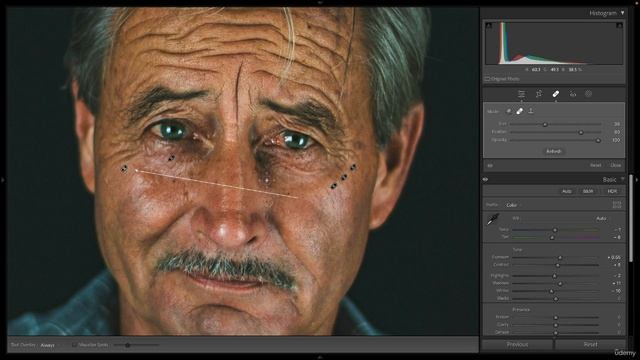Click the Exposure slider handle
This screenshot has height=360, width=640.
560,258
